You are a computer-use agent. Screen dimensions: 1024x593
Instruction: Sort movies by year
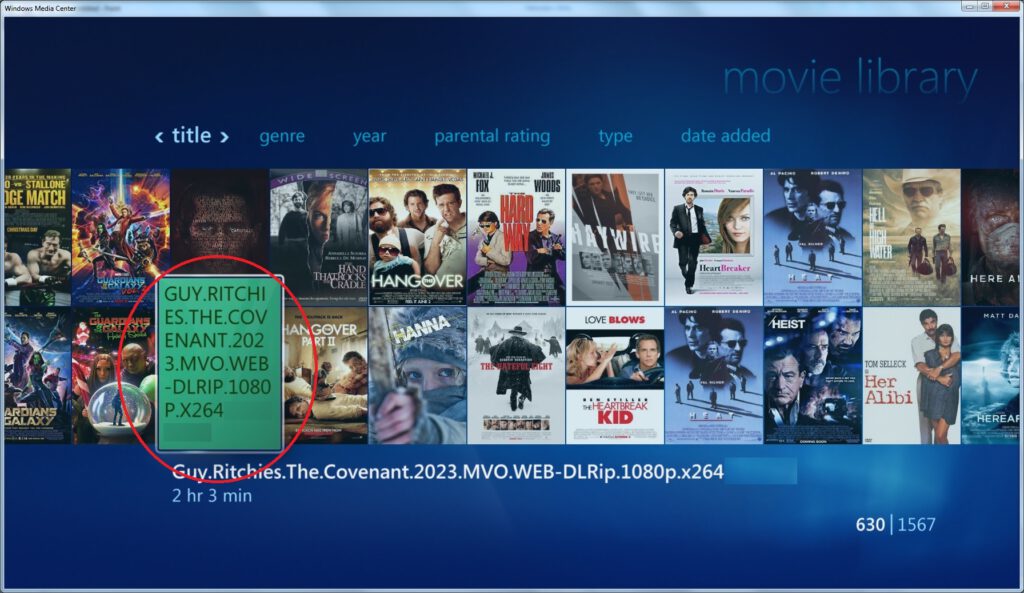370,136
